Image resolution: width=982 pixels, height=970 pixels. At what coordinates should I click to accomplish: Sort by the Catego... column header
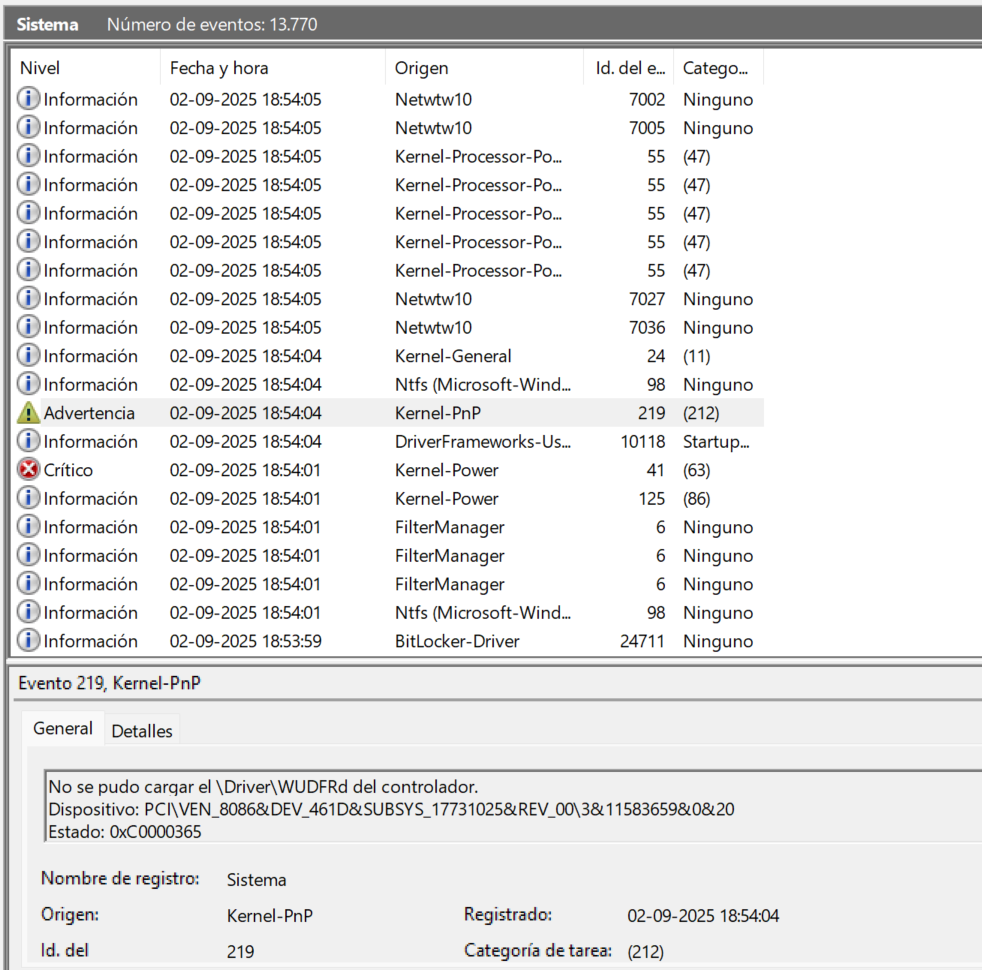(718, 68)
